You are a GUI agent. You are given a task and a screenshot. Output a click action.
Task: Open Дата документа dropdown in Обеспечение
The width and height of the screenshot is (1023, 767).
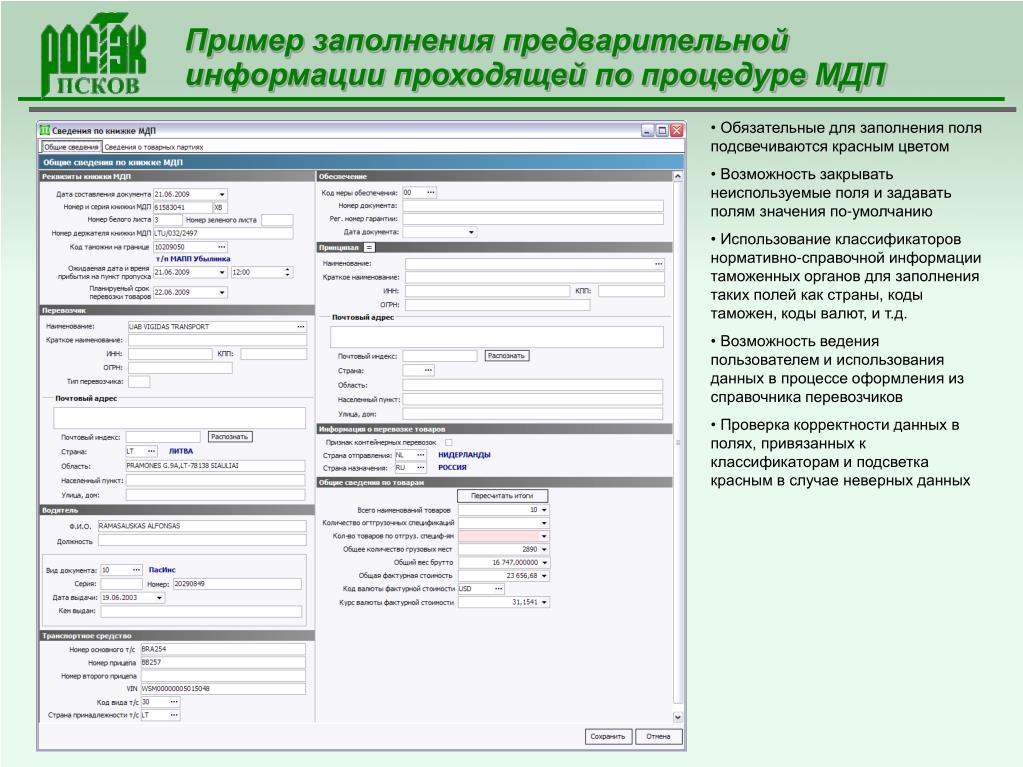click(471, 232)
